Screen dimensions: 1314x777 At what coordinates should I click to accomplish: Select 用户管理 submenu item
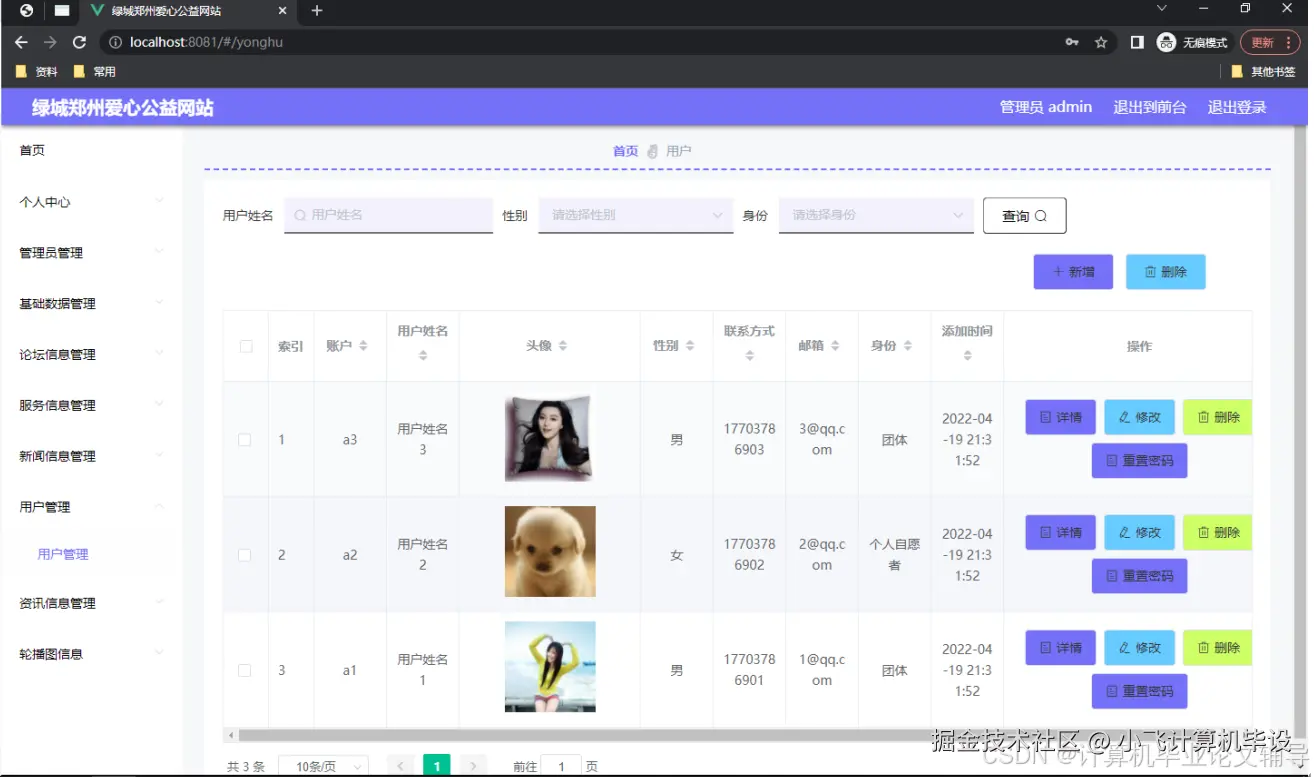(x=63, y=554)
